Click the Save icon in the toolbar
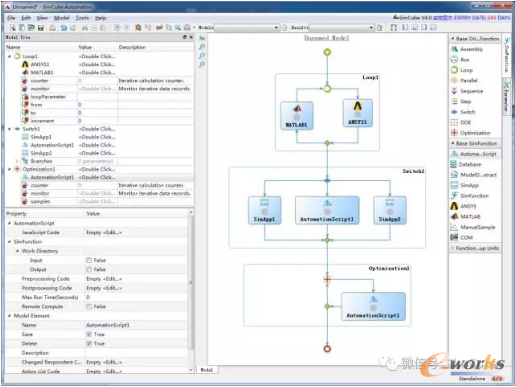Image resolution: width=515 pixels, height=387 pixels. pos(41,28)
